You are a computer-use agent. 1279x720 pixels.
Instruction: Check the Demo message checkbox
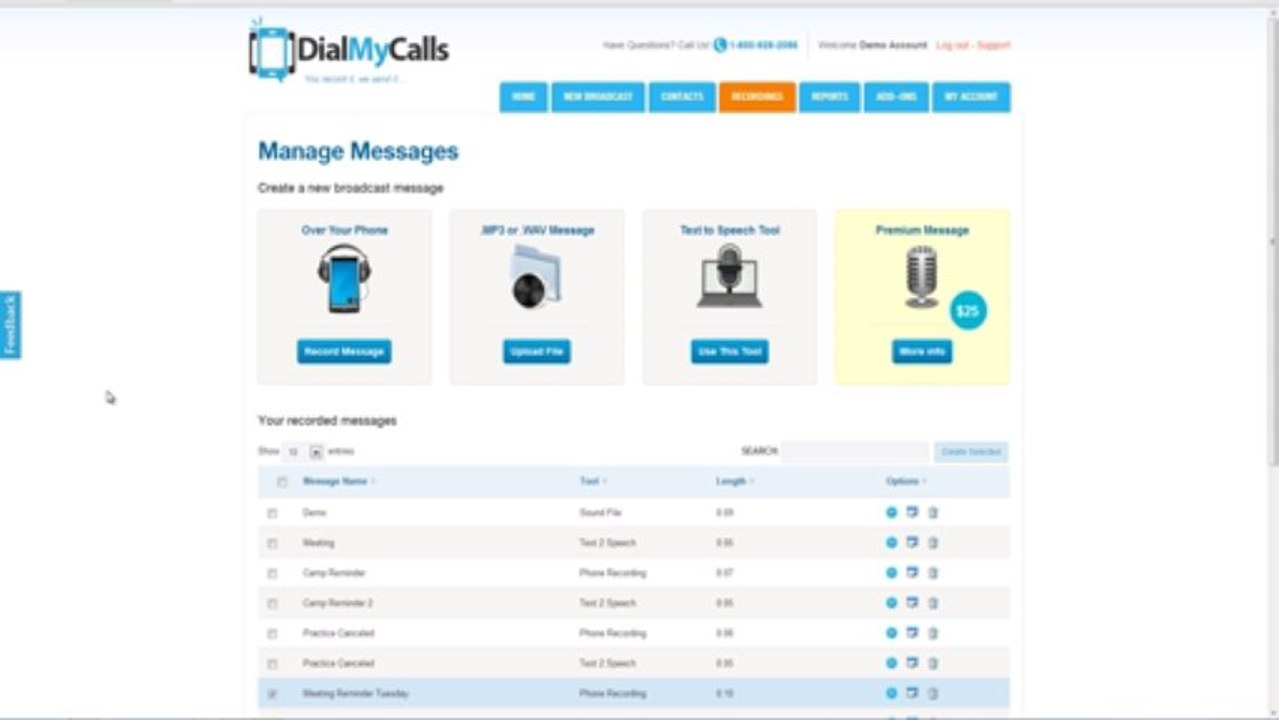272,513
